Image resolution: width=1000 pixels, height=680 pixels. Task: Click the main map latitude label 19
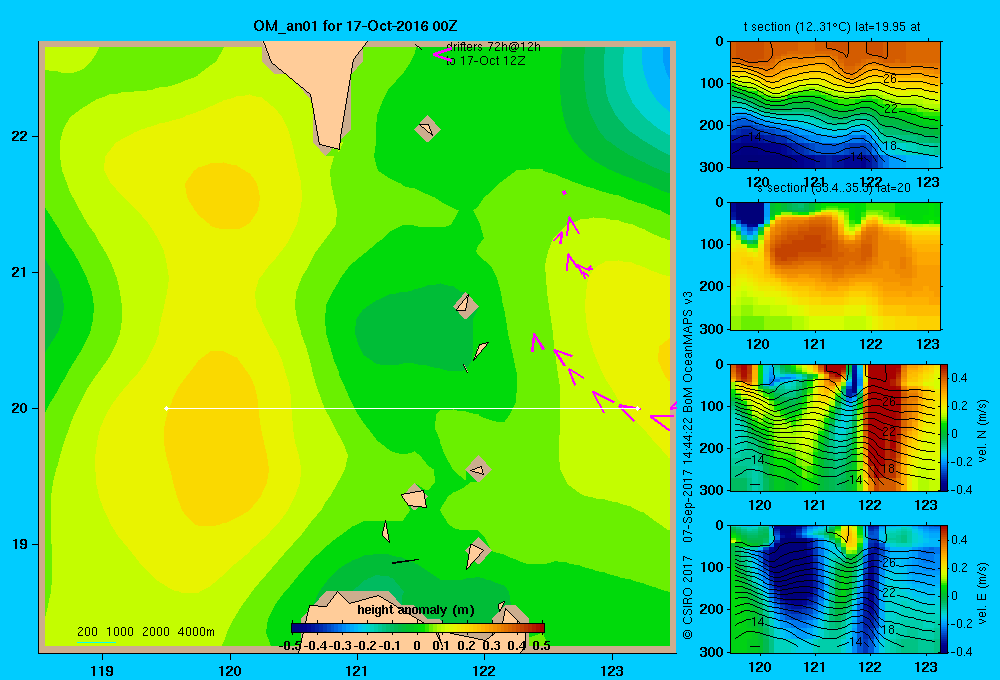tap(20, 544)
